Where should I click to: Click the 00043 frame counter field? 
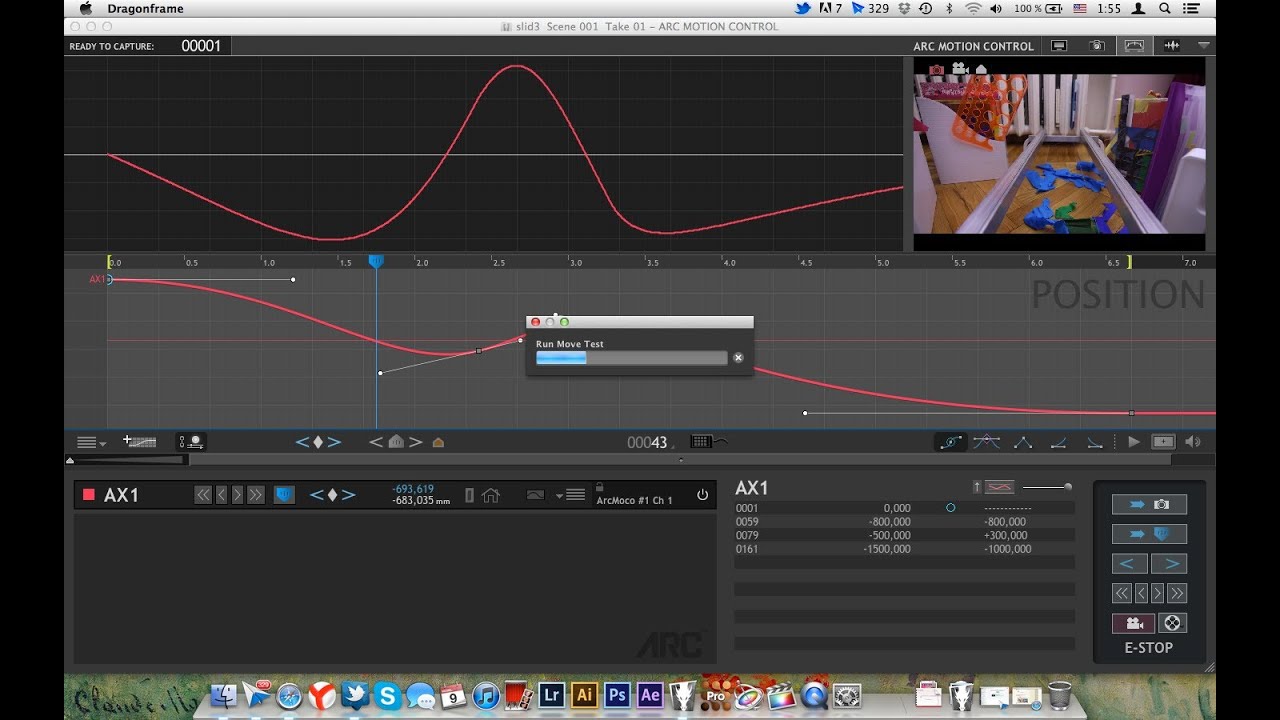click(648, 442)
